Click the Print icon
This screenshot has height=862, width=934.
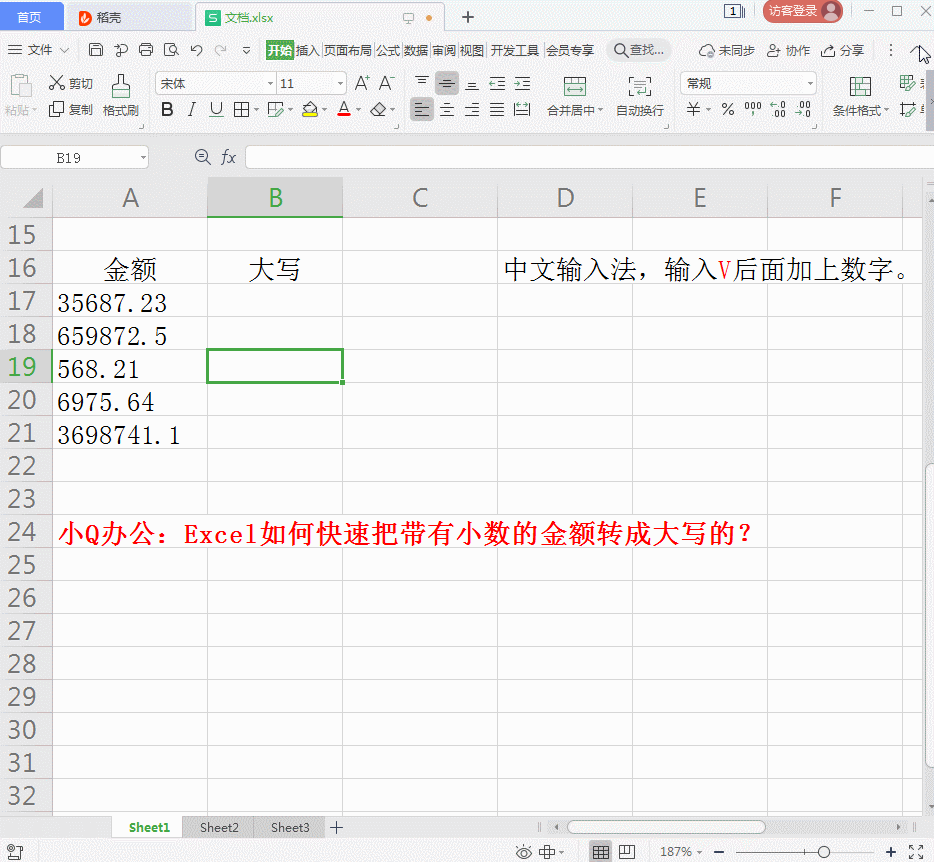pos(146,50)
